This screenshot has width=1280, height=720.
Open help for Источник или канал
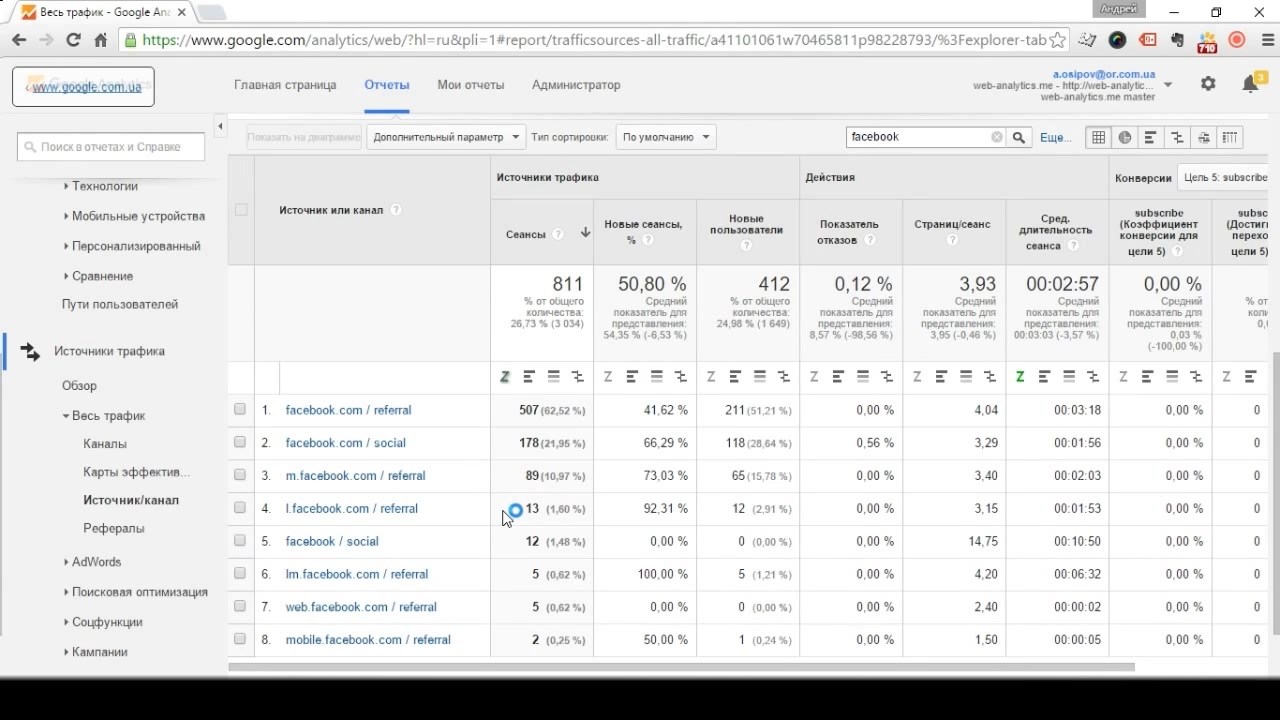396,210
